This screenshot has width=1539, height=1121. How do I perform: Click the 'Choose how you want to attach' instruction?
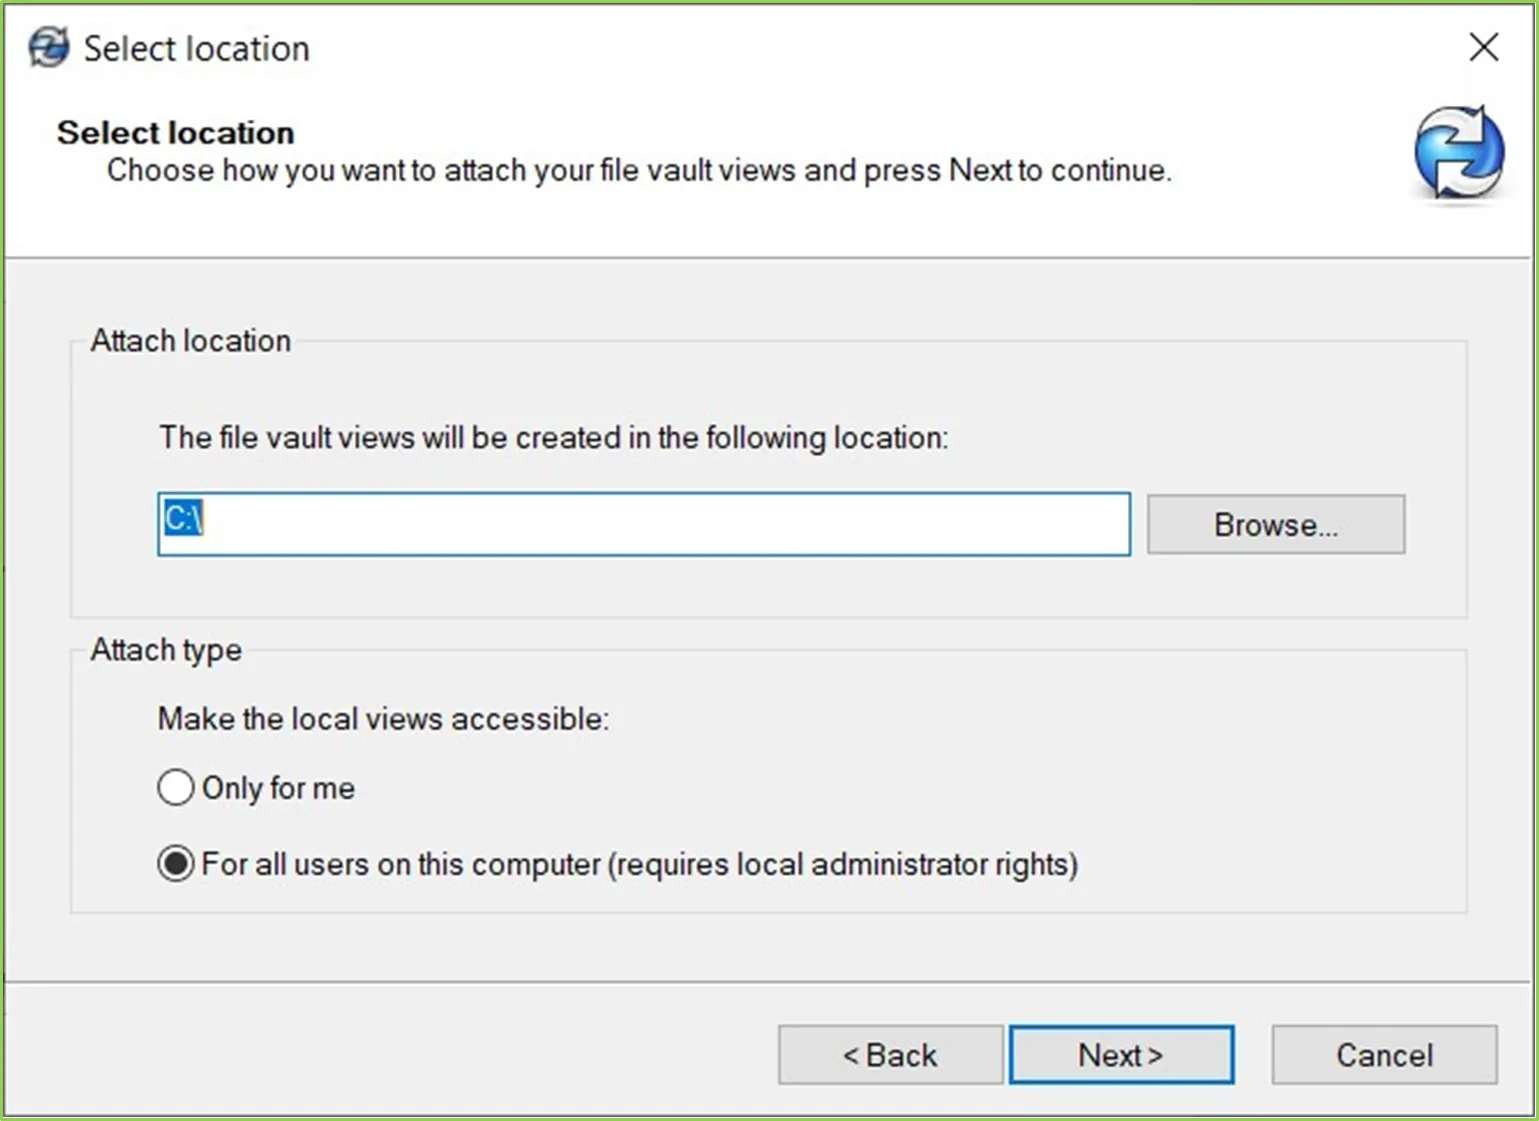[x=638, y=170]
